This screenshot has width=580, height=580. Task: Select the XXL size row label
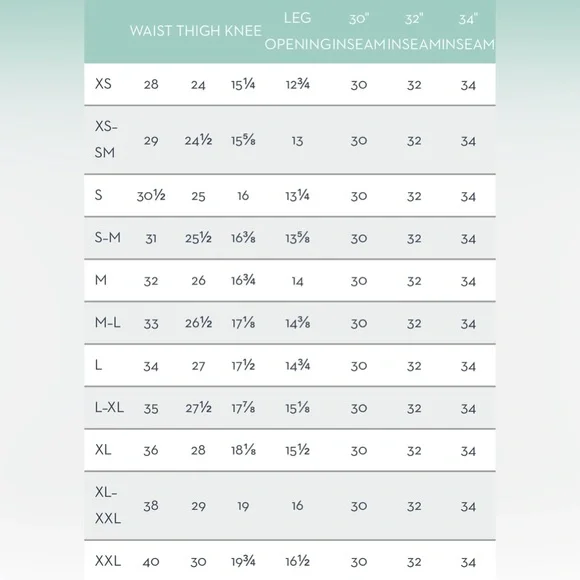click(x=108, y=561)
